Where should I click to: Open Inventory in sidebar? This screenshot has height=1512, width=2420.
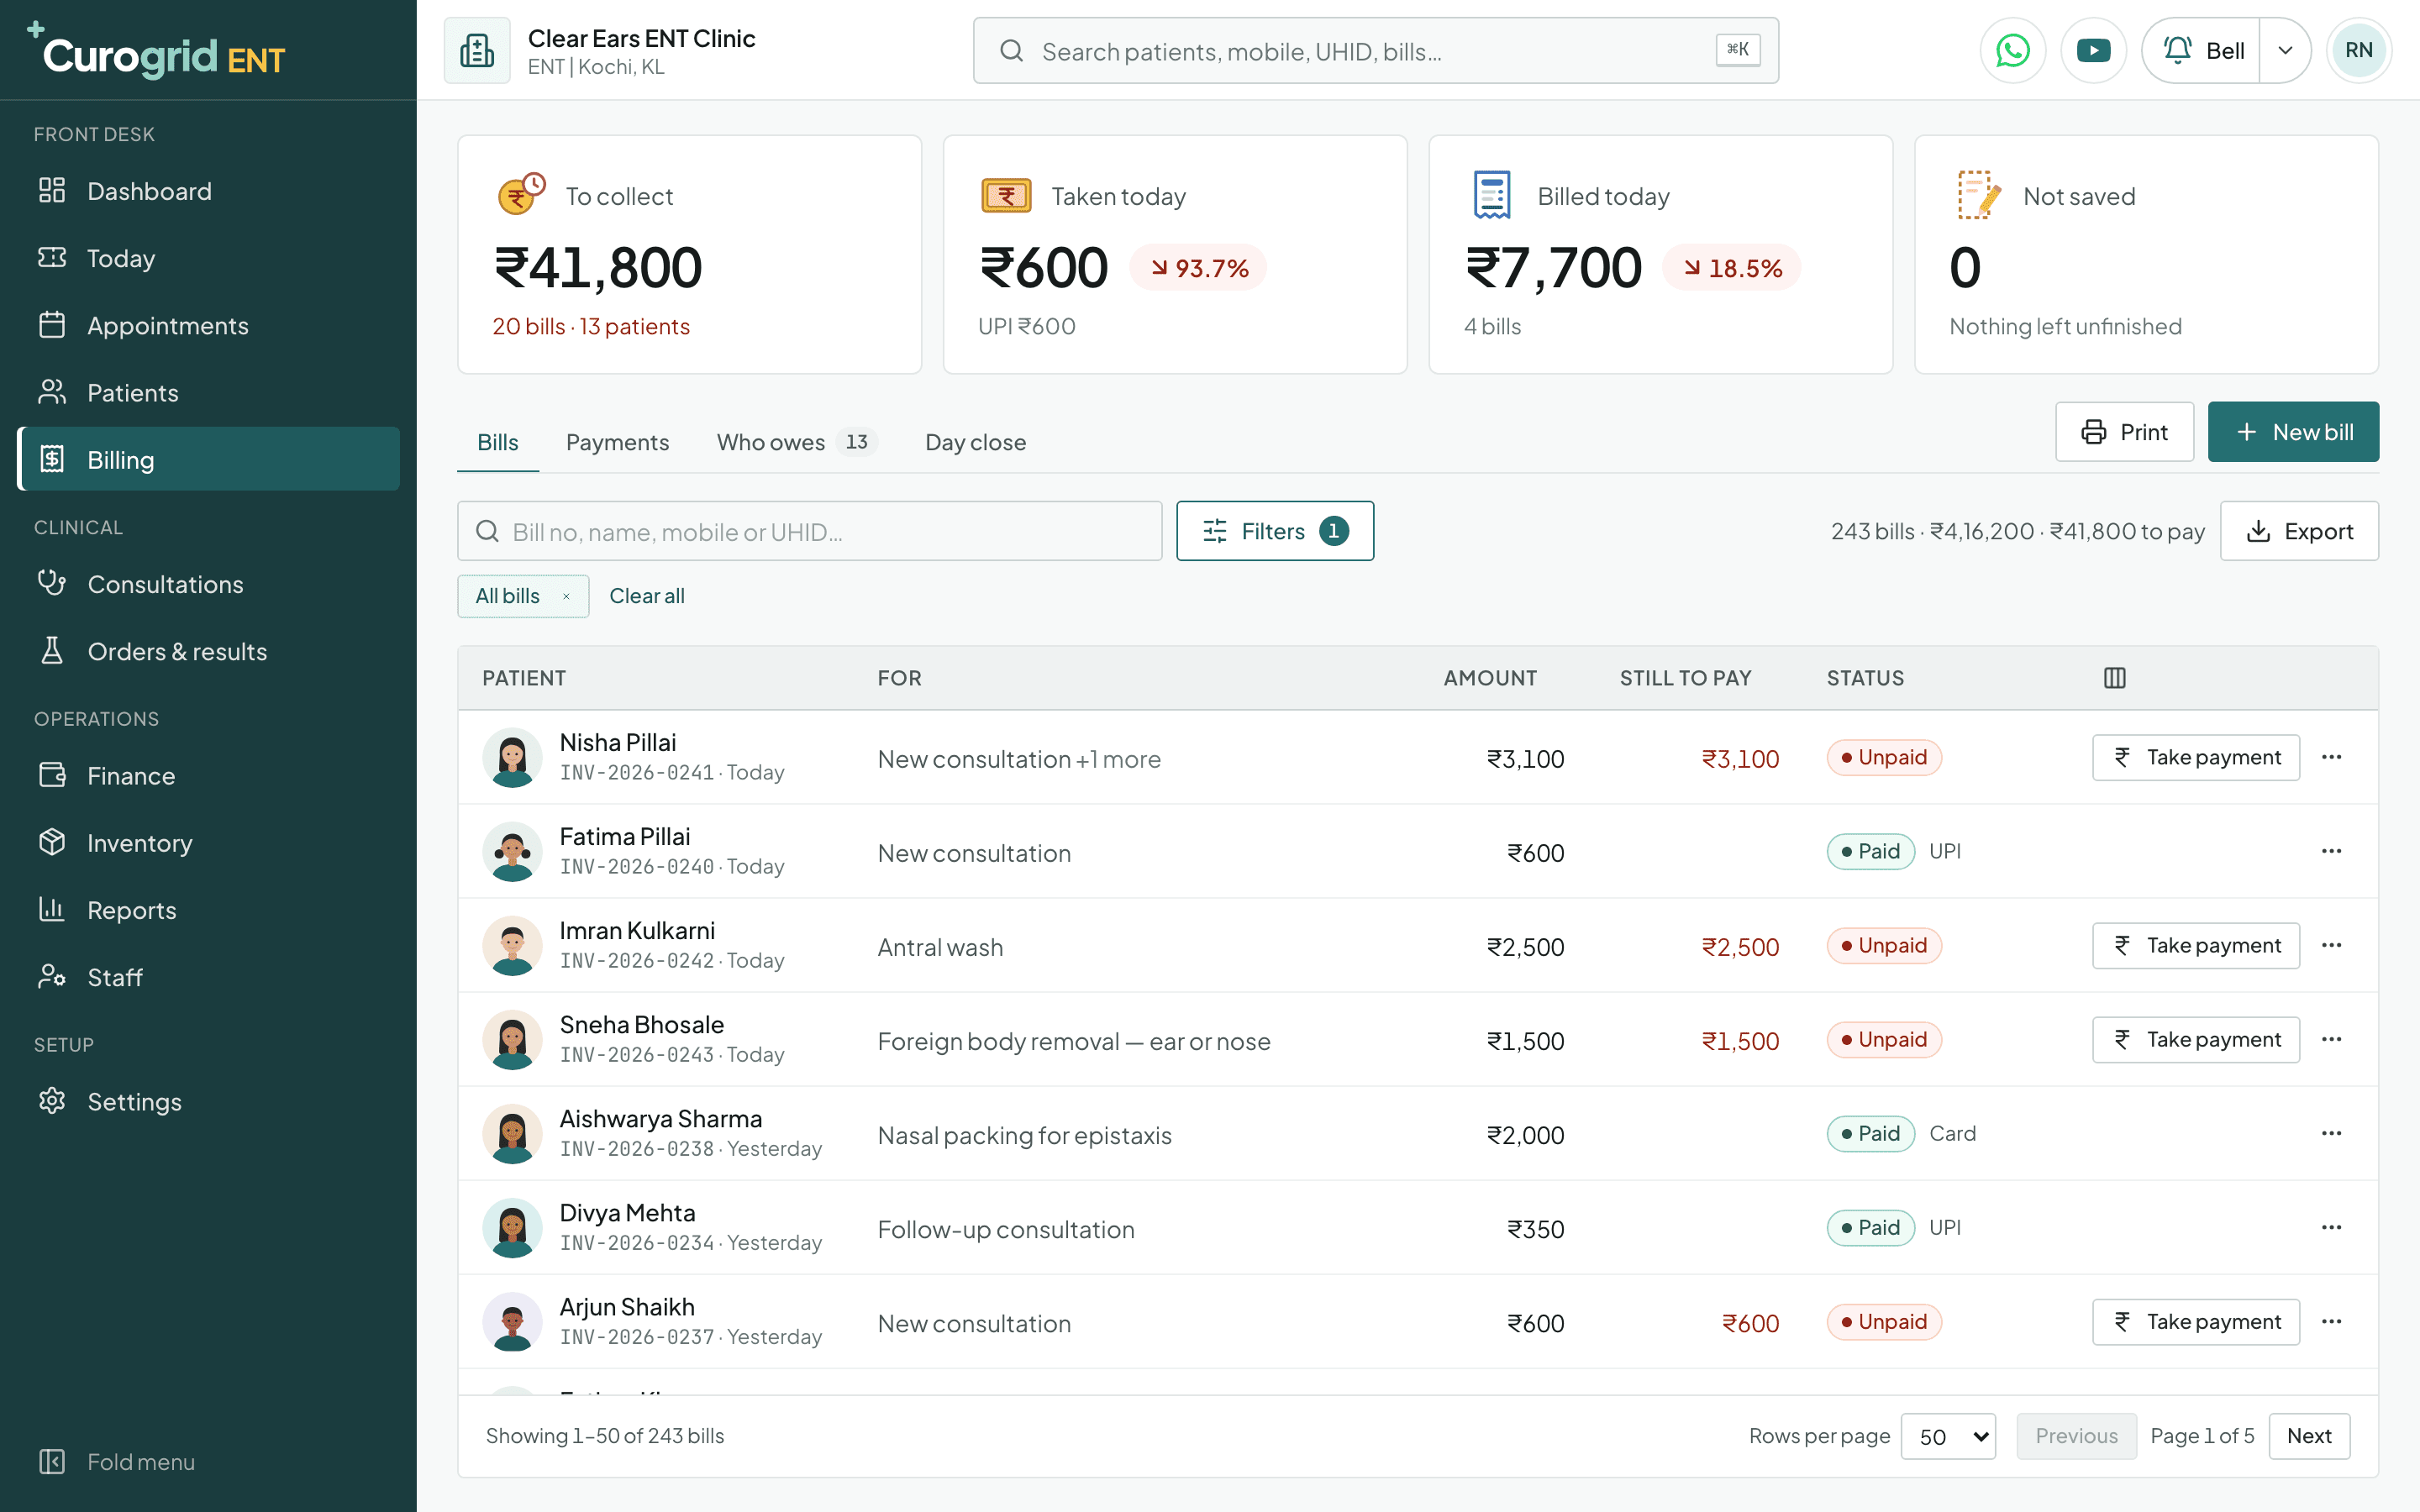[x=208, y=843]
